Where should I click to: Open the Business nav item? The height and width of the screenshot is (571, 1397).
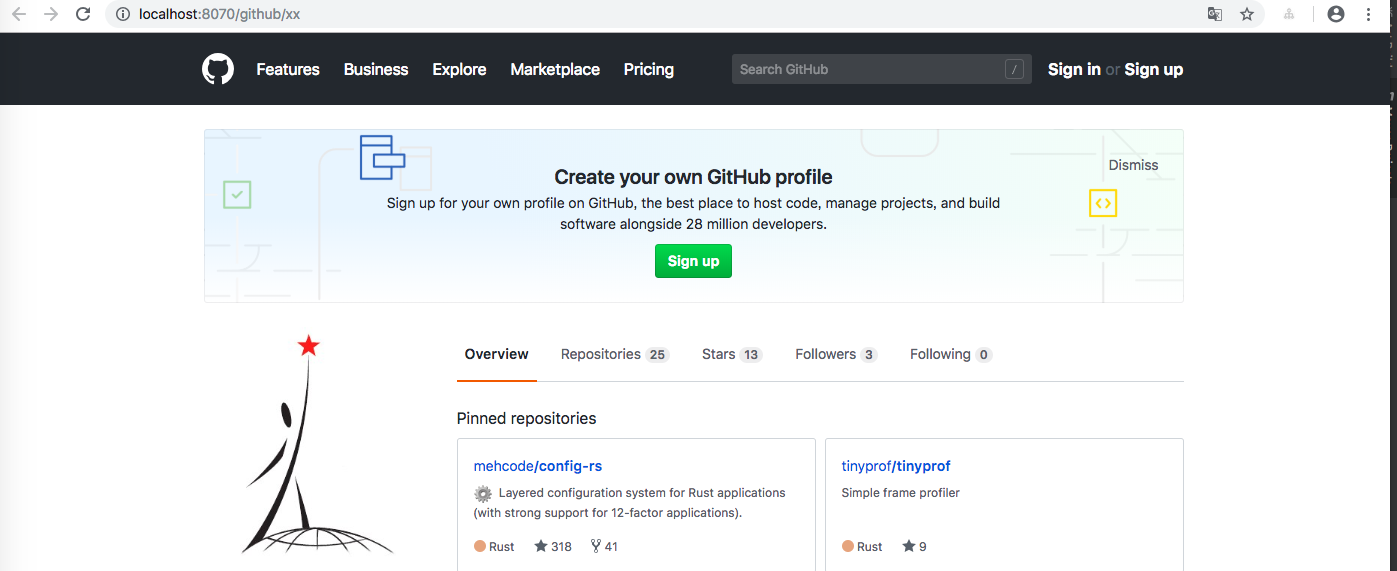click(376, 69)
